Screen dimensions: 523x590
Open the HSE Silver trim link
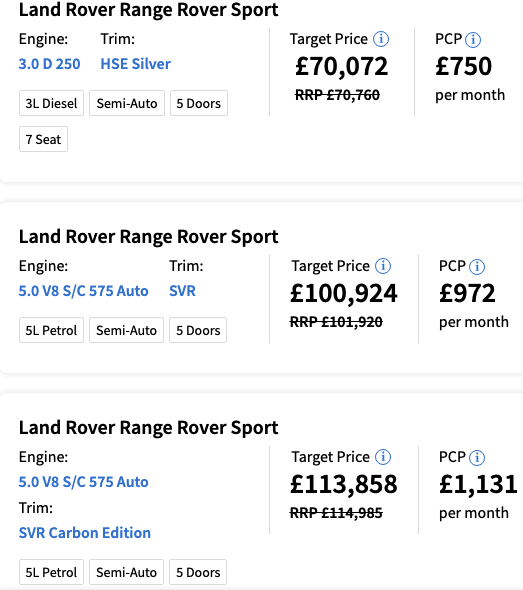[x=135, y=64]
